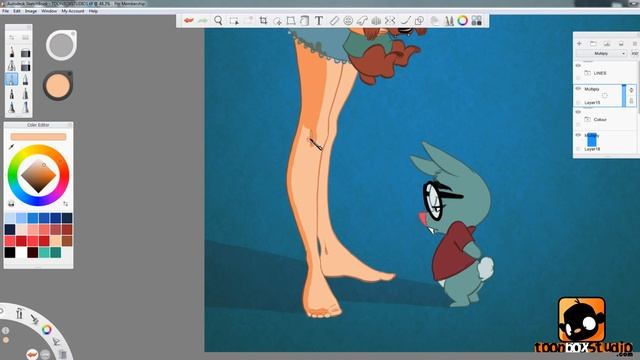Click inside the saturation diamond
640x360 pixels.
[x=38, y=176]
